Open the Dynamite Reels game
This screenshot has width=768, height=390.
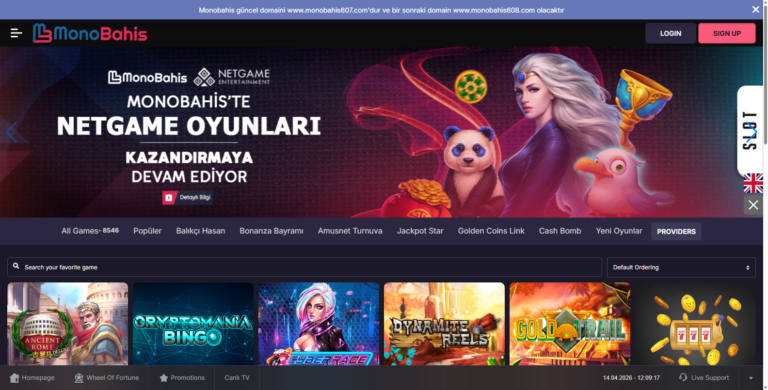444,324
